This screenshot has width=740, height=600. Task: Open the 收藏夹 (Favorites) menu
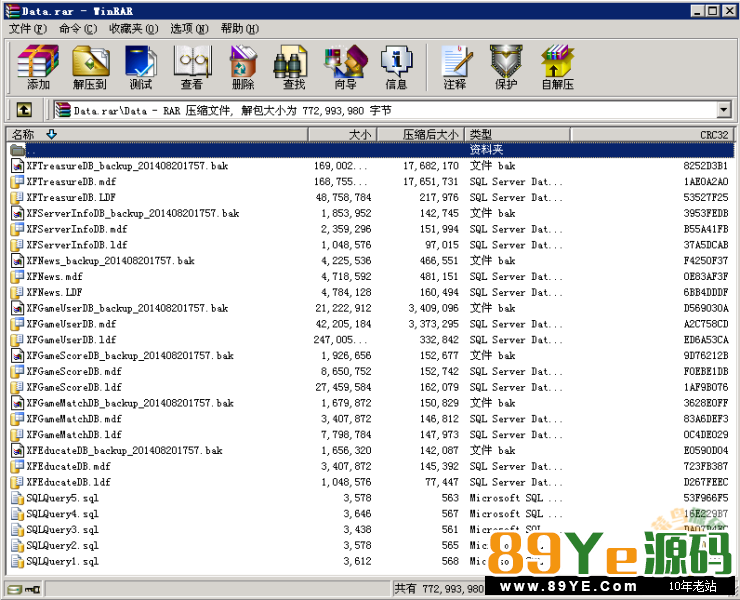133,29
